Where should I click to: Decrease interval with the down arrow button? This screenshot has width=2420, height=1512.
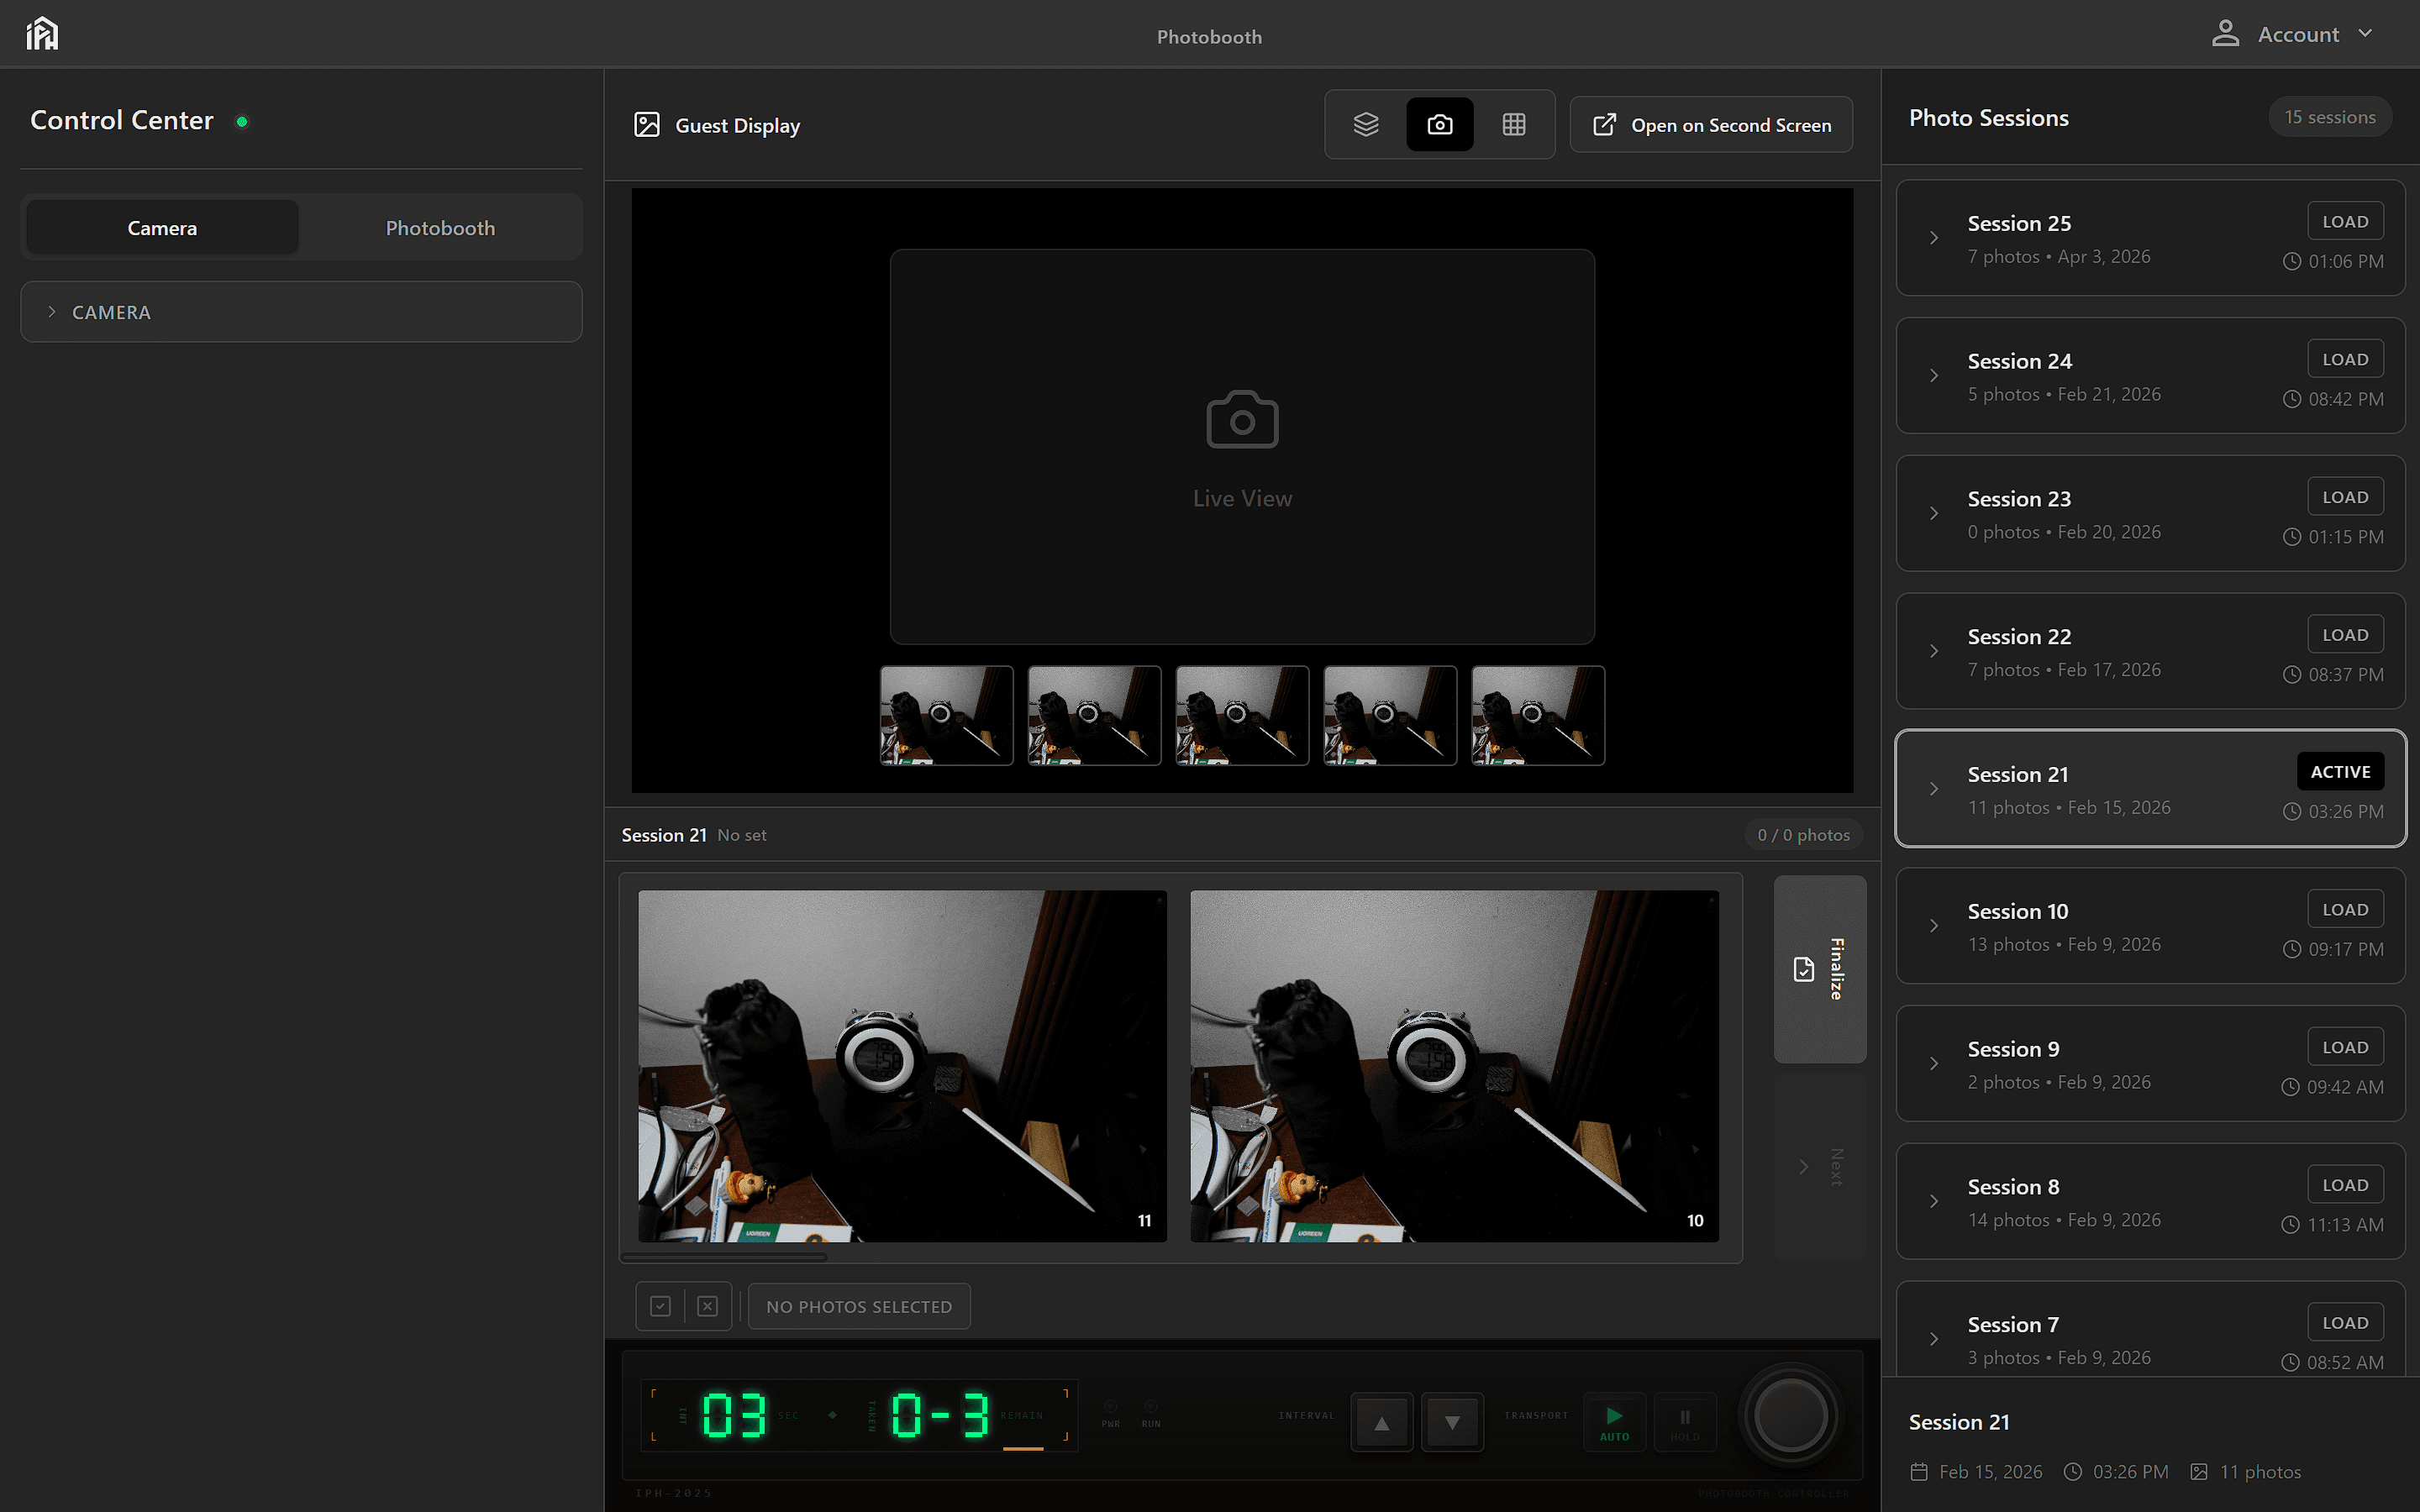pos(1452,1422)
